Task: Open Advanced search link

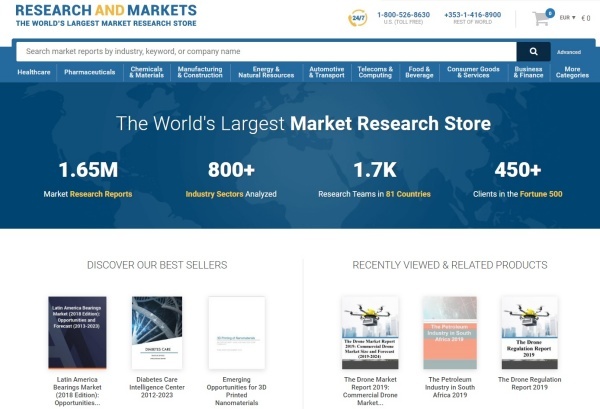Action: tap(569, 52)
